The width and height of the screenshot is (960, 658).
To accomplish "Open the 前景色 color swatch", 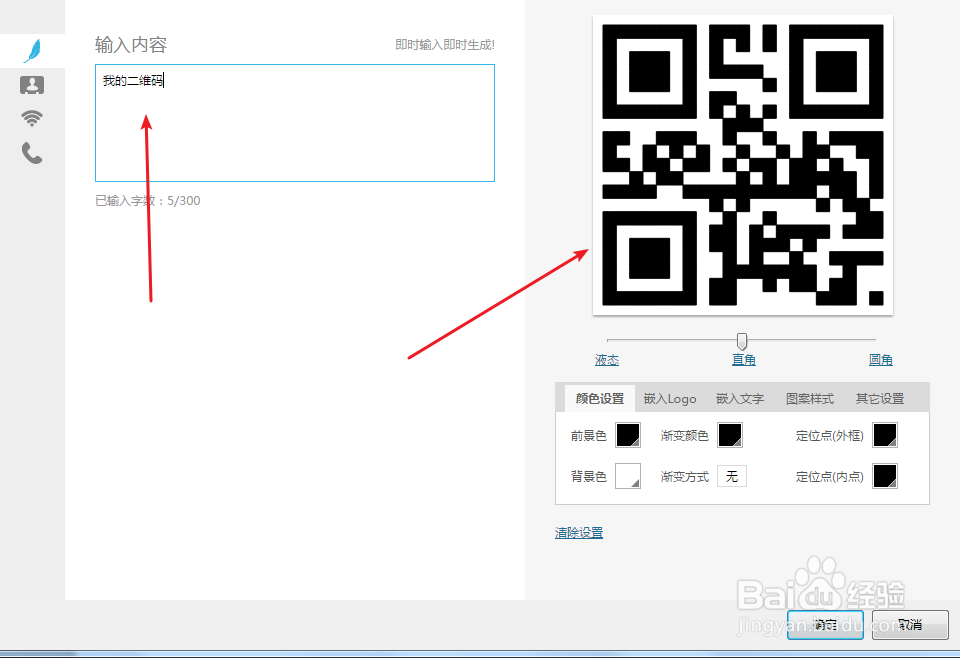I will pos(628,435).
